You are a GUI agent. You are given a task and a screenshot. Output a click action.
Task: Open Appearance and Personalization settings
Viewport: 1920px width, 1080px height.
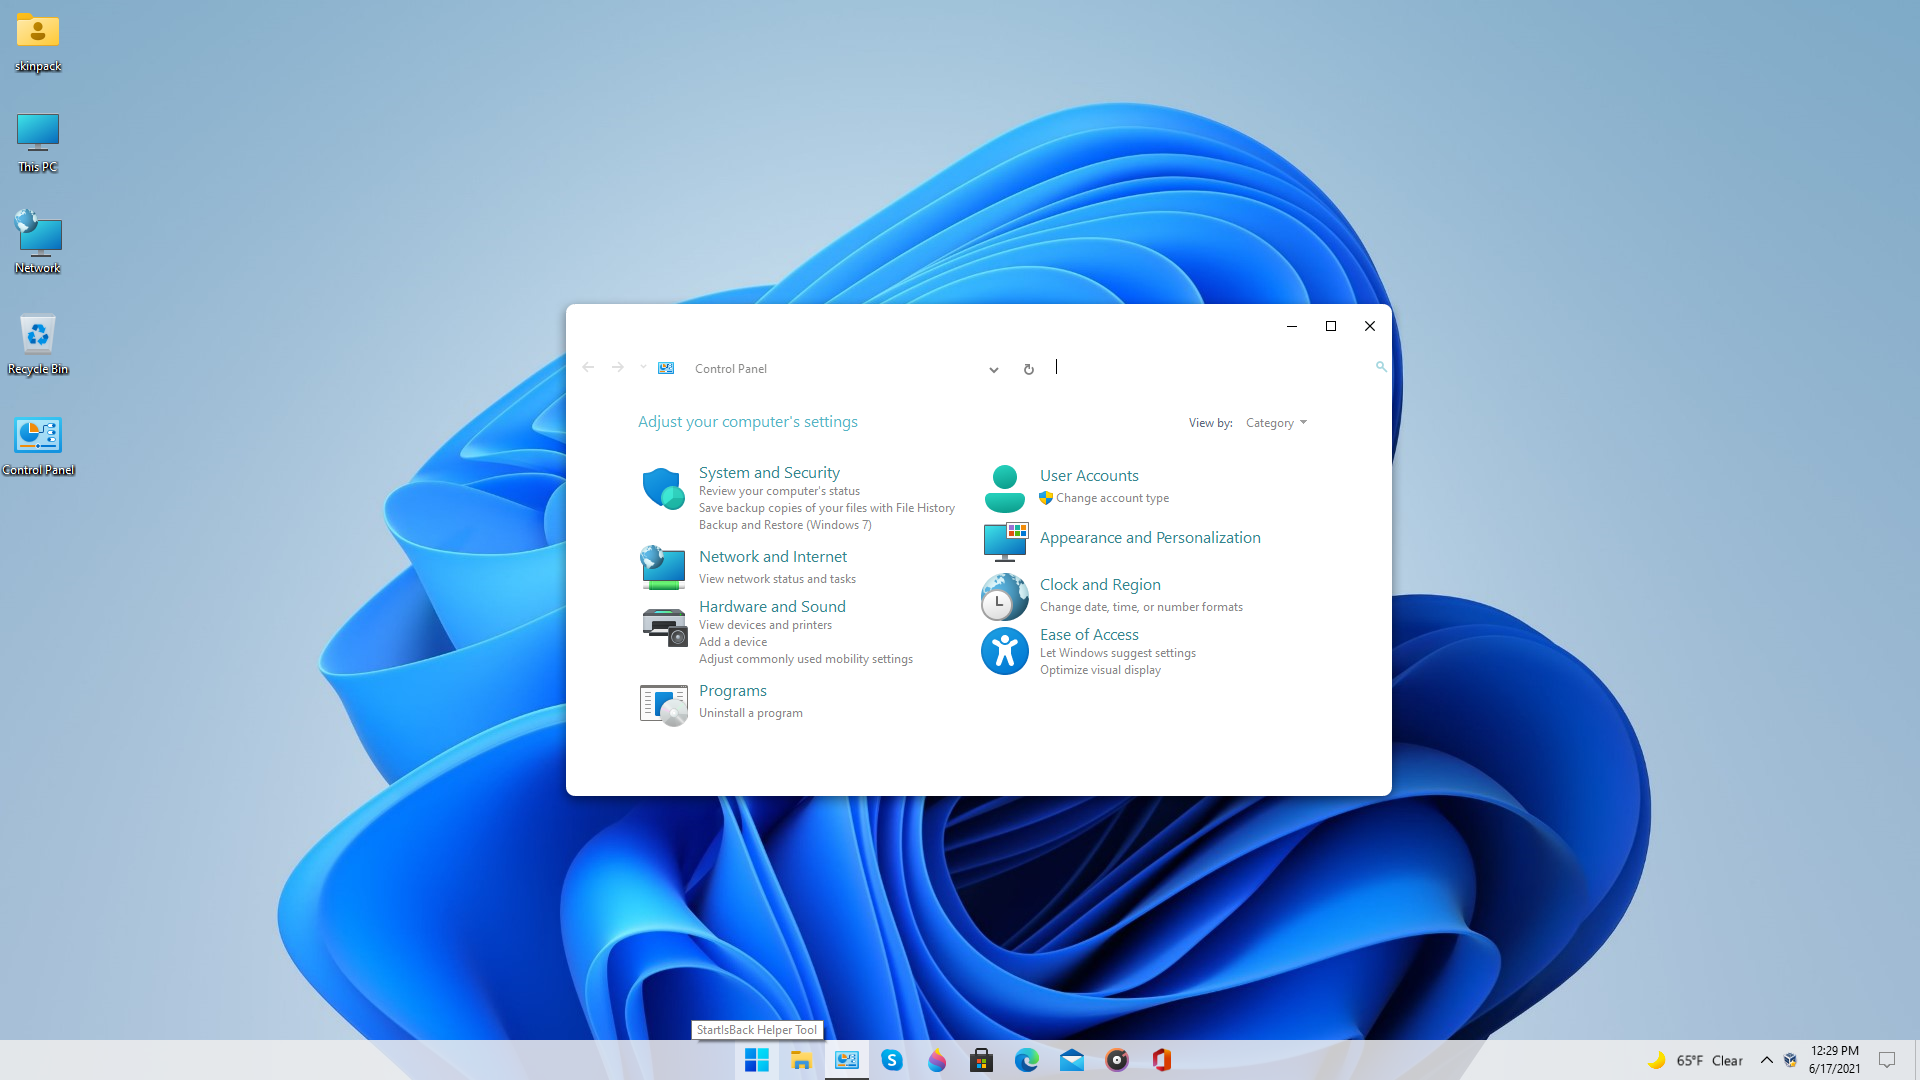coord(1150,537)
